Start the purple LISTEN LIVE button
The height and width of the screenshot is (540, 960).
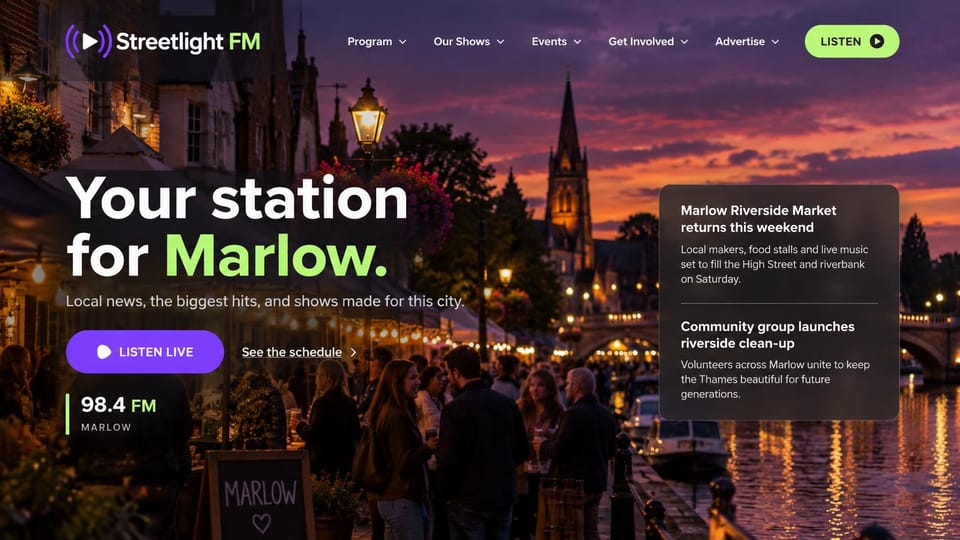coord(145,352)
